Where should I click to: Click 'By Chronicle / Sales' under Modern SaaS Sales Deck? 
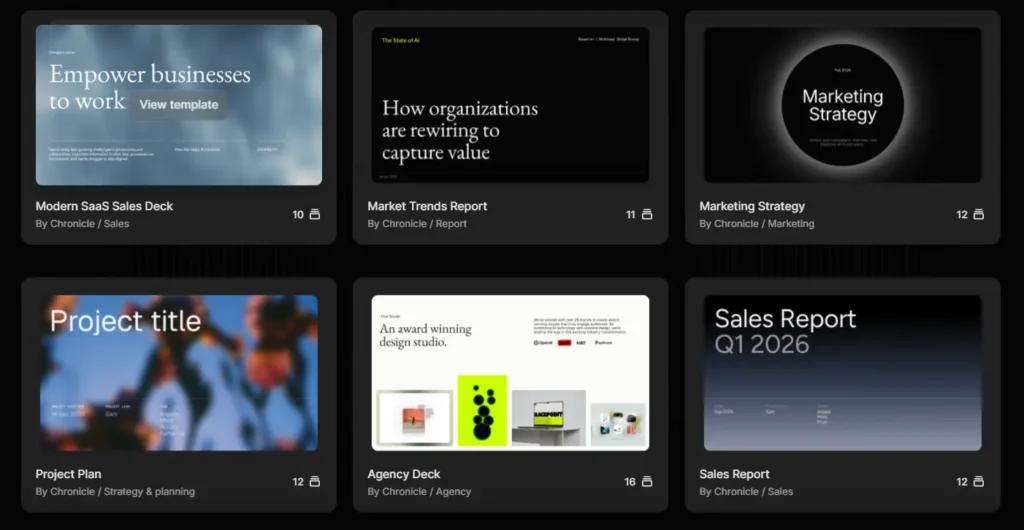point(82,224)
